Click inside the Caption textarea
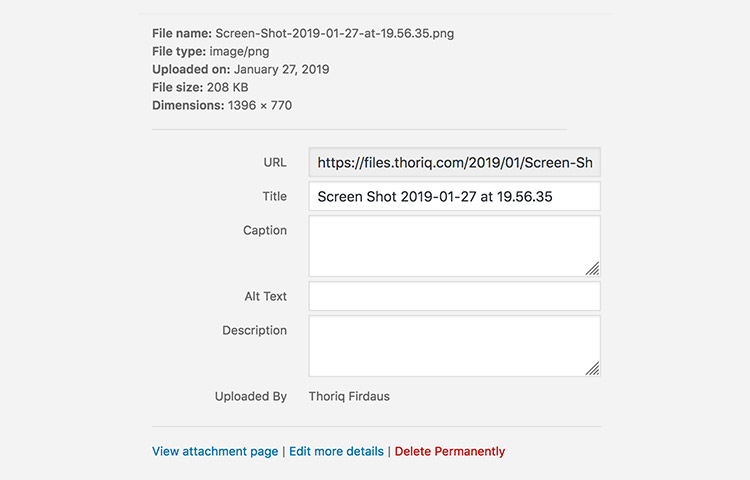This screenshot has height=480, width=750. 454,246
